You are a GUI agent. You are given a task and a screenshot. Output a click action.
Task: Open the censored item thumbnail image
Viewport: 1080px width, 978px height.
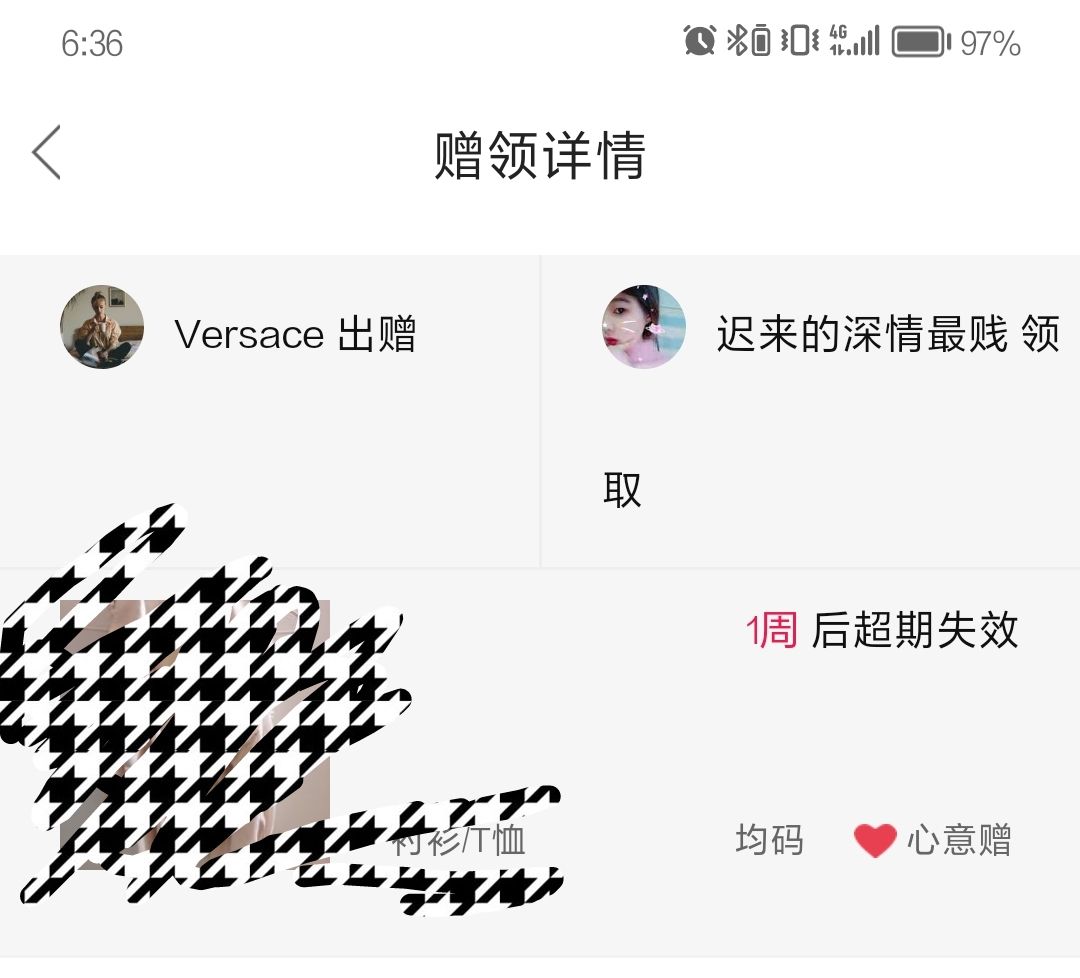click(195, 731)
